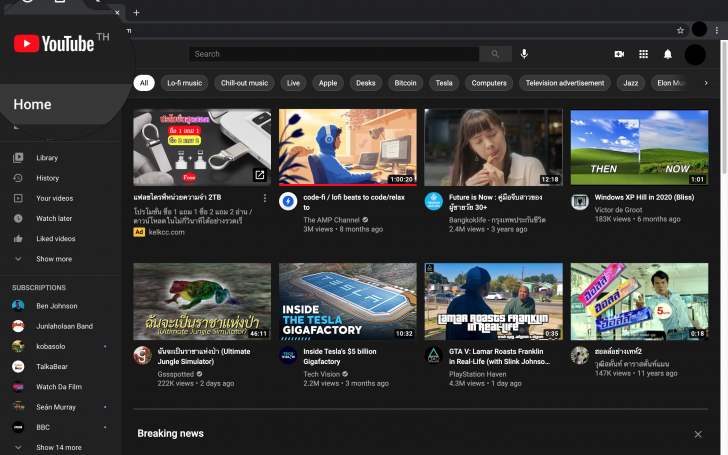Play Lamar Roasts Franklin thumbnail
This screenshot has width=728, height=455.
494,301
